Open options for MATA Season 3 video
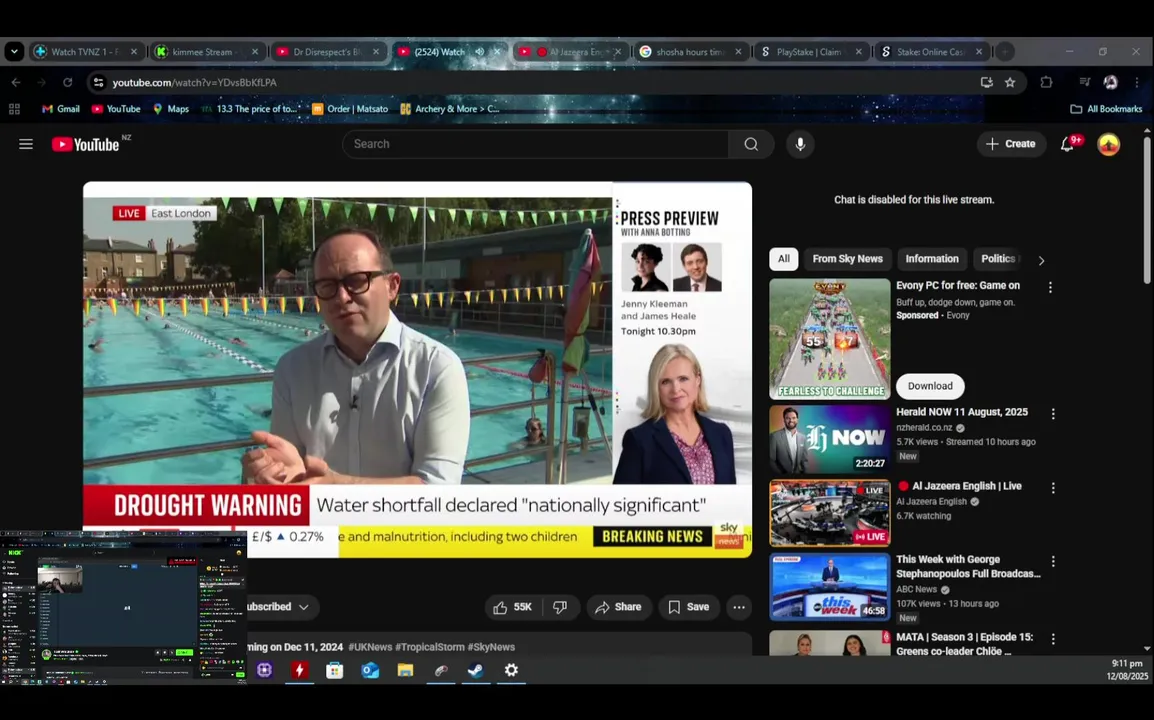The width and height of the screenshot is (1154, 720). point(1053,638)
